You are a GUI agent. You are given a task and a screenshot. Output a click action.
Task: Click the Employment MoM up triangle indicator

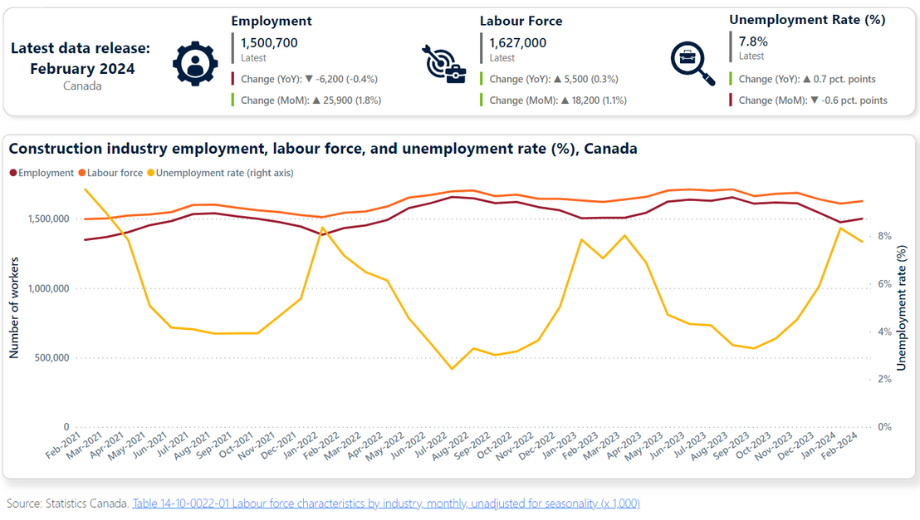pyautogui.click(x=316, y=100)
